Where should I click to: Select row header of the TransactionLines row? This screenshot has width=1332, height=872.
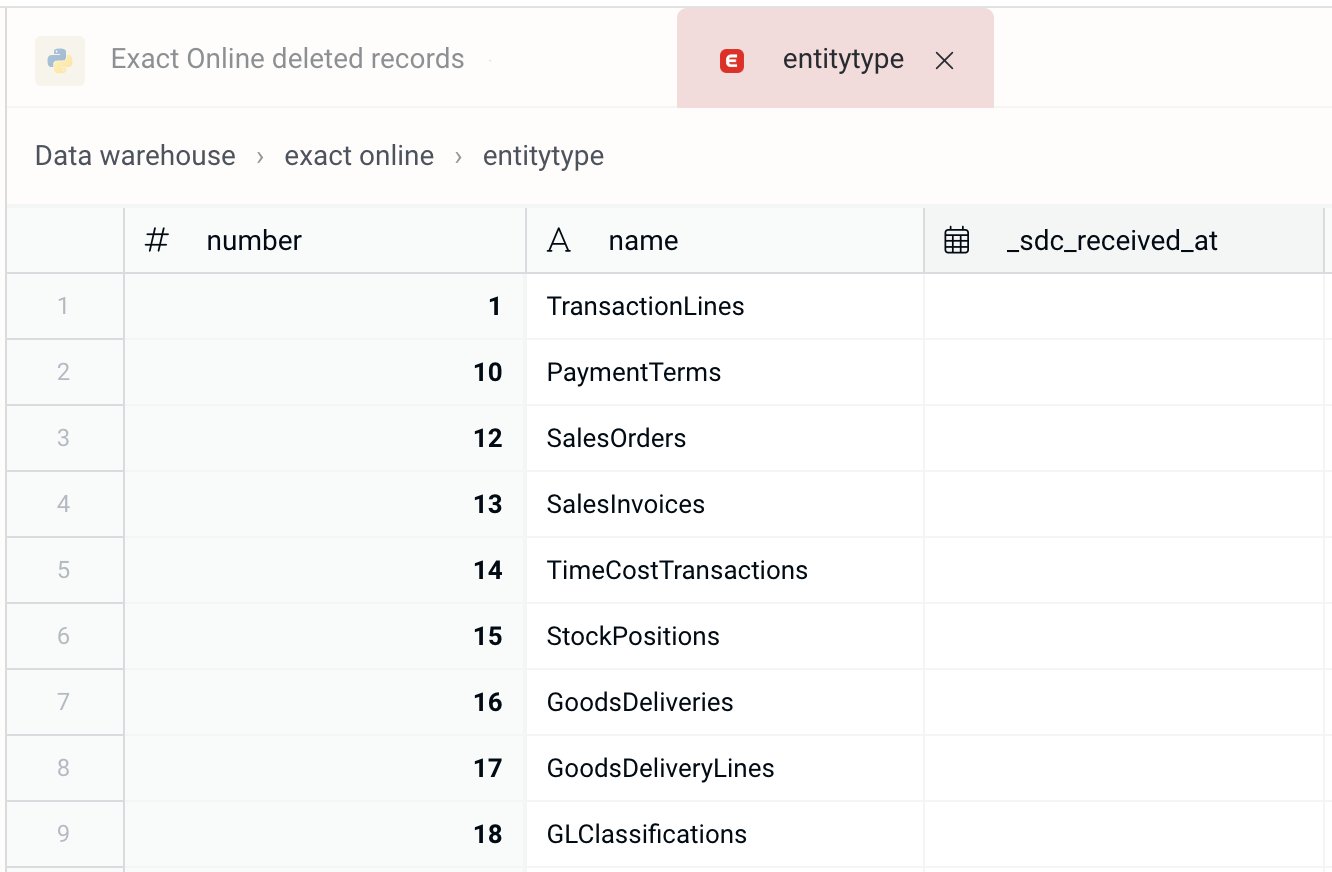(64, 306)
